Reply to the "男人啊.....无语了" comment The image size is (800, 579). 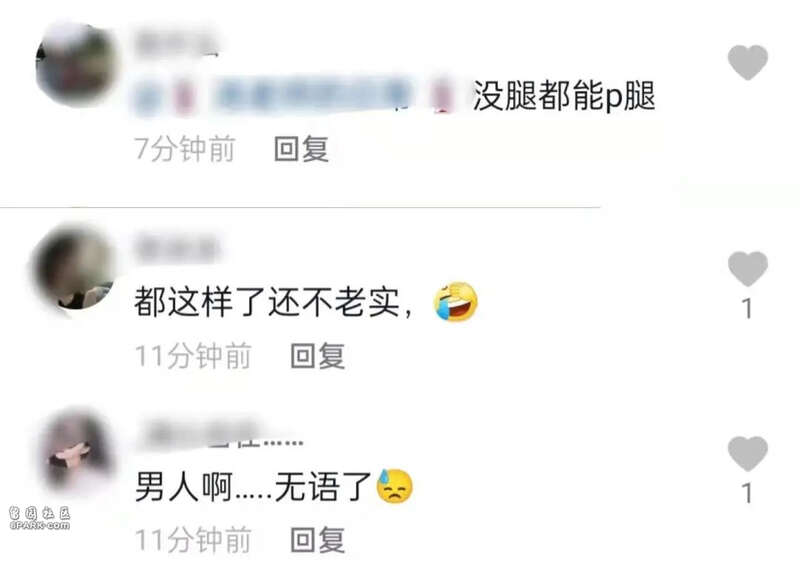[x=317, y=540]
